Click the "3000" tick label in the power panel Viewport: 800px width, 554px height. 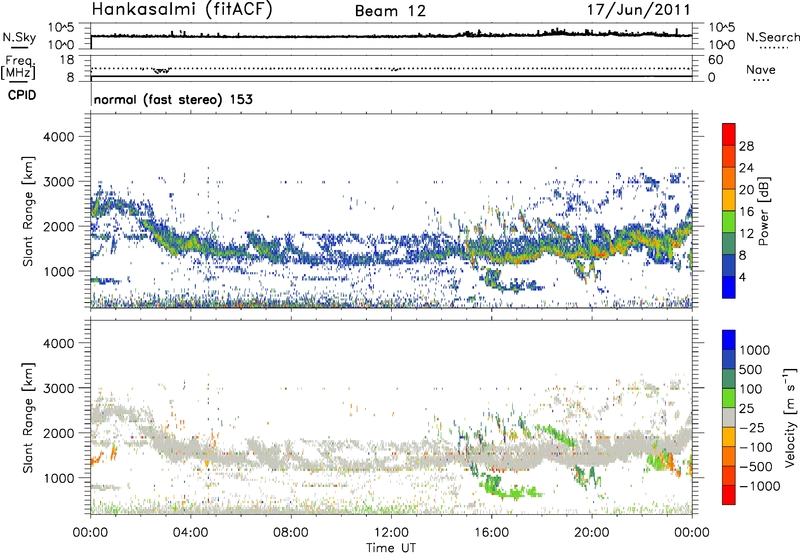pyautogui.click(x=59, y=182)
